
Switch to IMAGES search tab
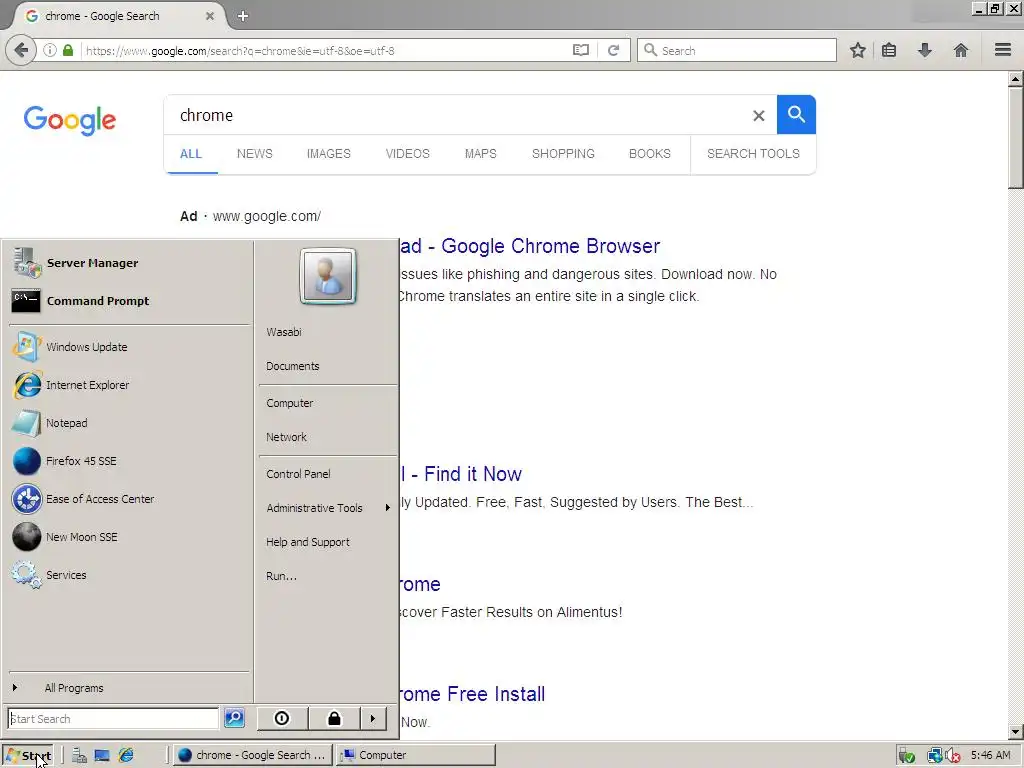pyautogui.click(x=328, y=153)
